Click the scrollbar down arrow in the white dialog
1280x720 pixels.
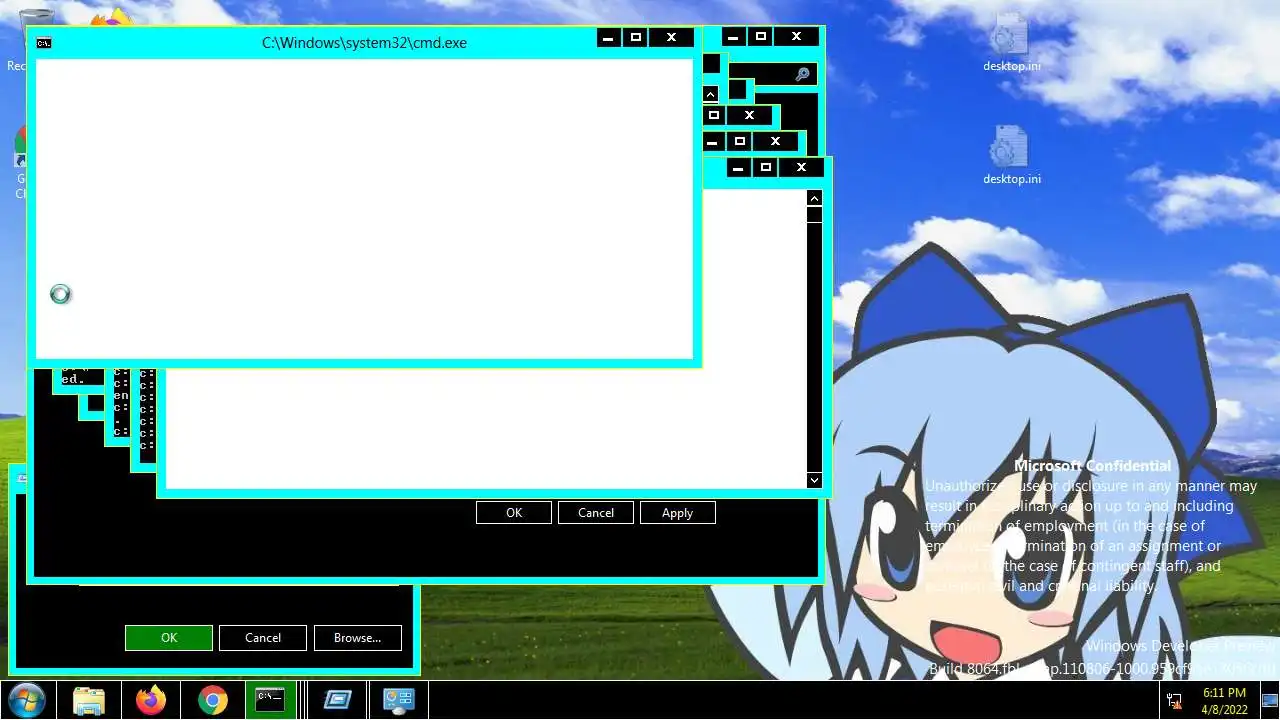(814, 480)
